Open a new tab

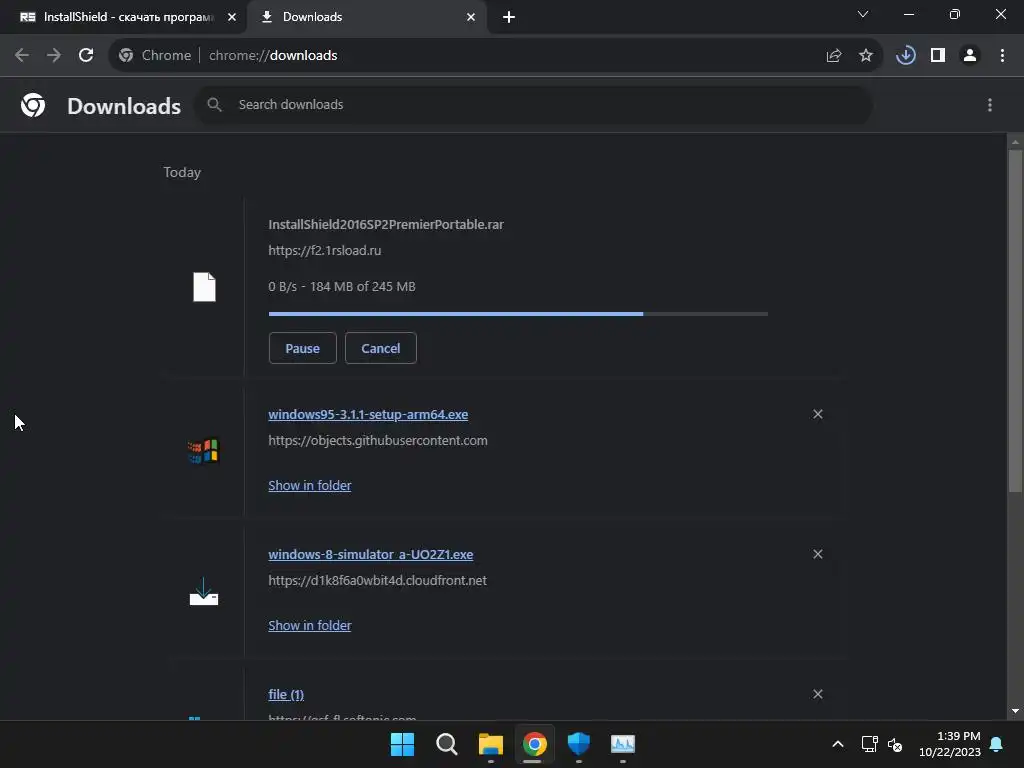point(509,17)
